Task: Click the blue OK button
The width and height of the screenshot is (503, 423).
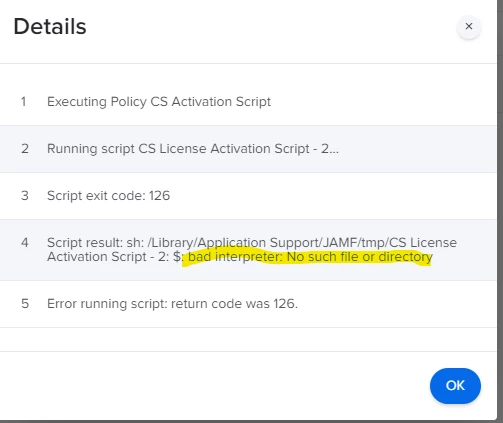Action: click(455, 386)
